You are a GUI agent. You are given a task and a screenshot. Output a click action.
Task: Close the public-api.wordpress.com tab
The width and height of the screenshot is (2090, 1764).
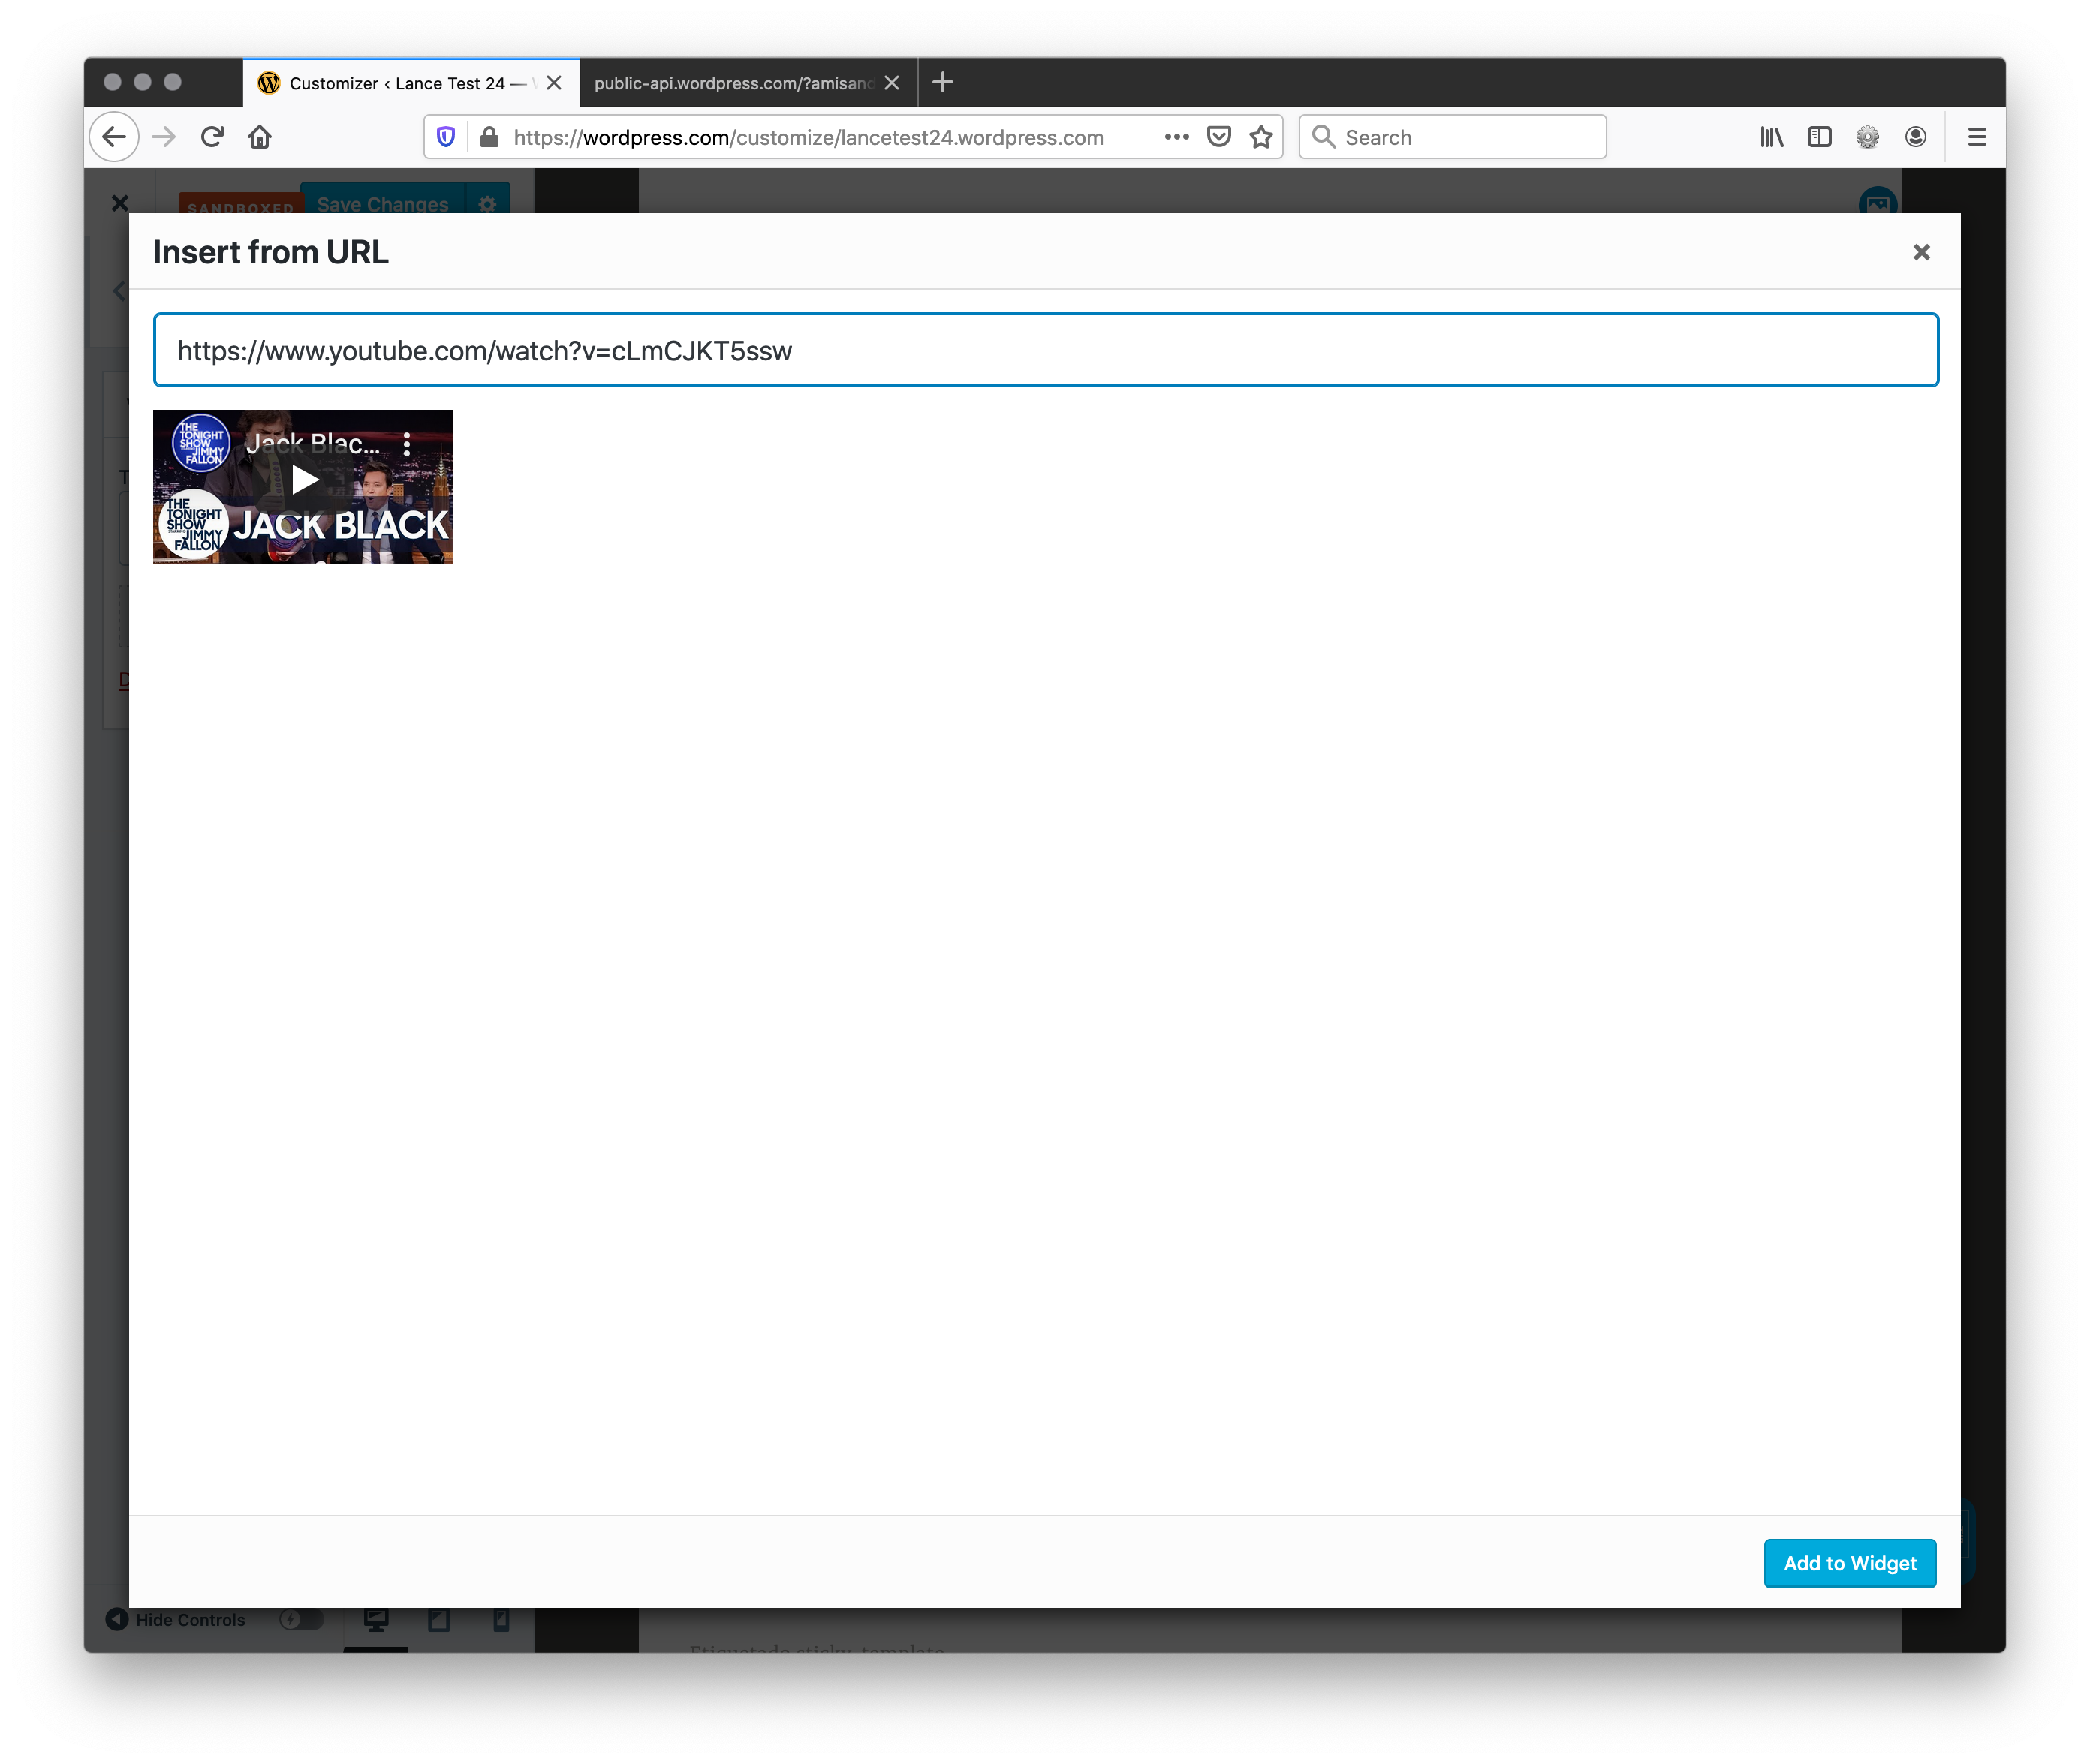pos(892,83)
